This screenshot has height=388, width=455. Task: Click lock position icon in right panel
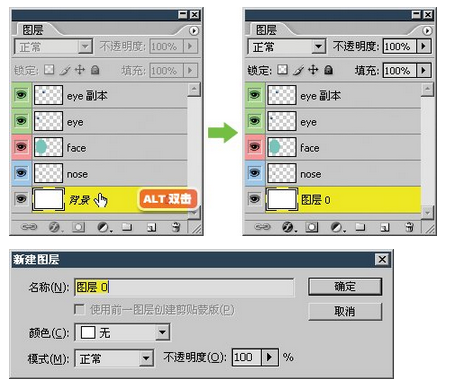[313, 70]
